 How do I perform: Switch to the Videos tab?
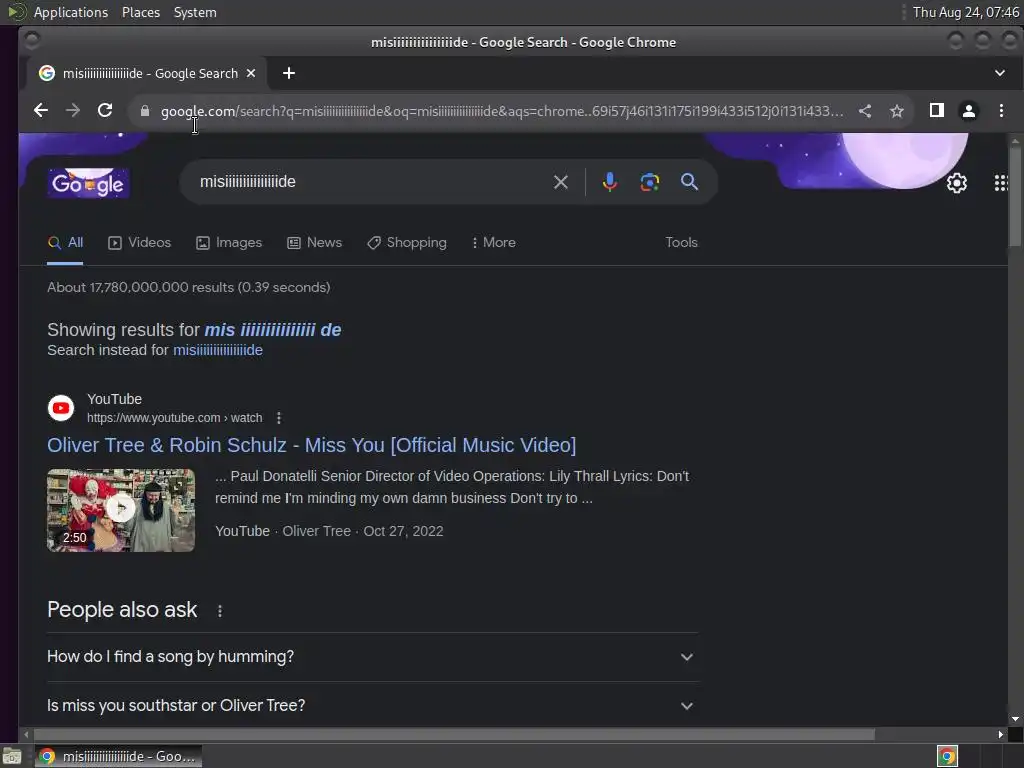[139, 243]
